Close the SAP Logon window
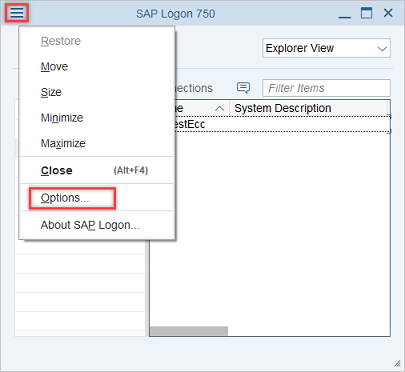This screenshot has height=372, width=405. 388,13
